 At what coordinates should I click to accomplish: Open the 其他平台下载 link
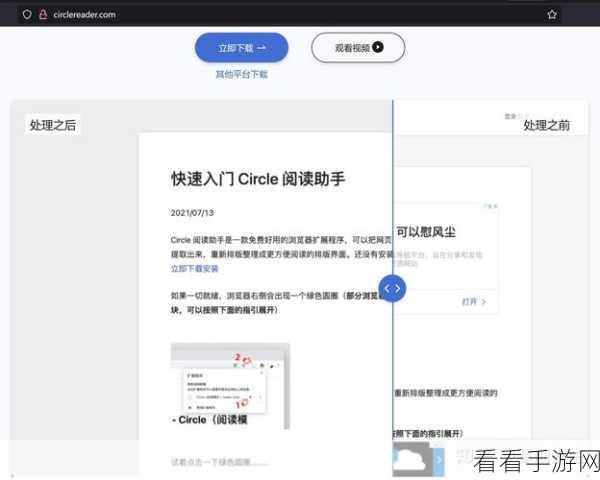[x=241, y=74]
